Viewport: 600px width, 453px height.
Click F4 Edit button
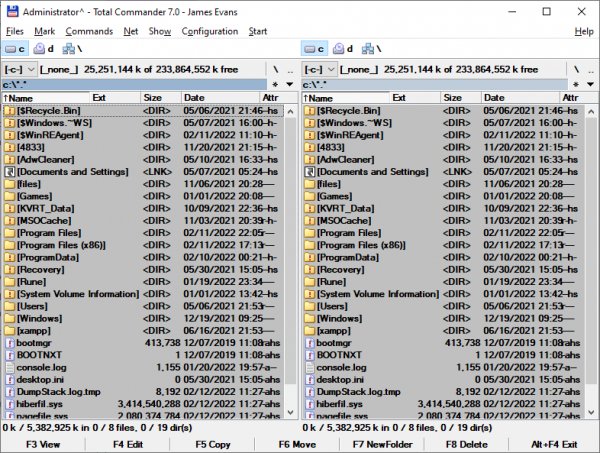[128, 445]
